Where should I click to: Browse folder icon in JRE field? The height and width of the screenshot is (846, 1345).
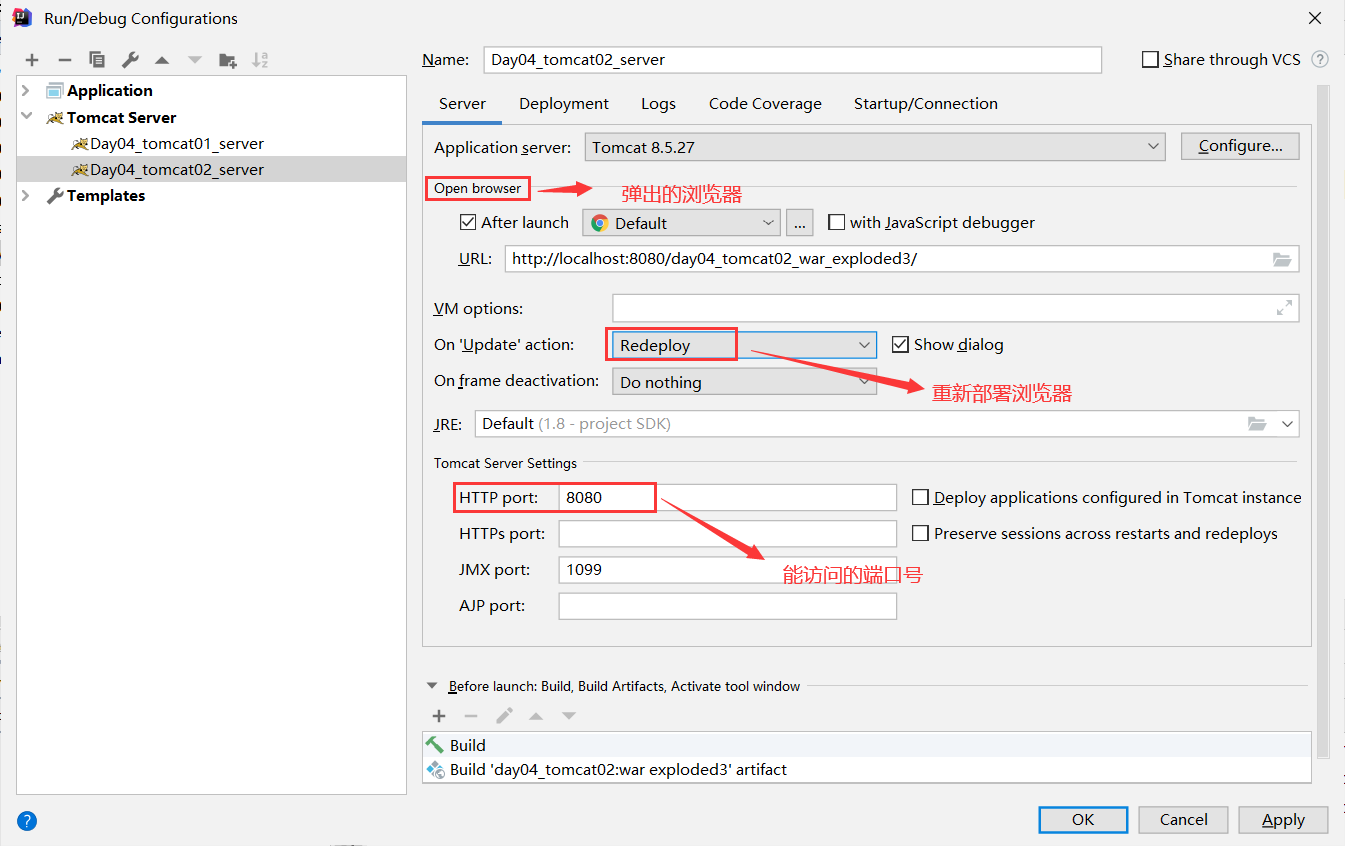(1257, 424)
